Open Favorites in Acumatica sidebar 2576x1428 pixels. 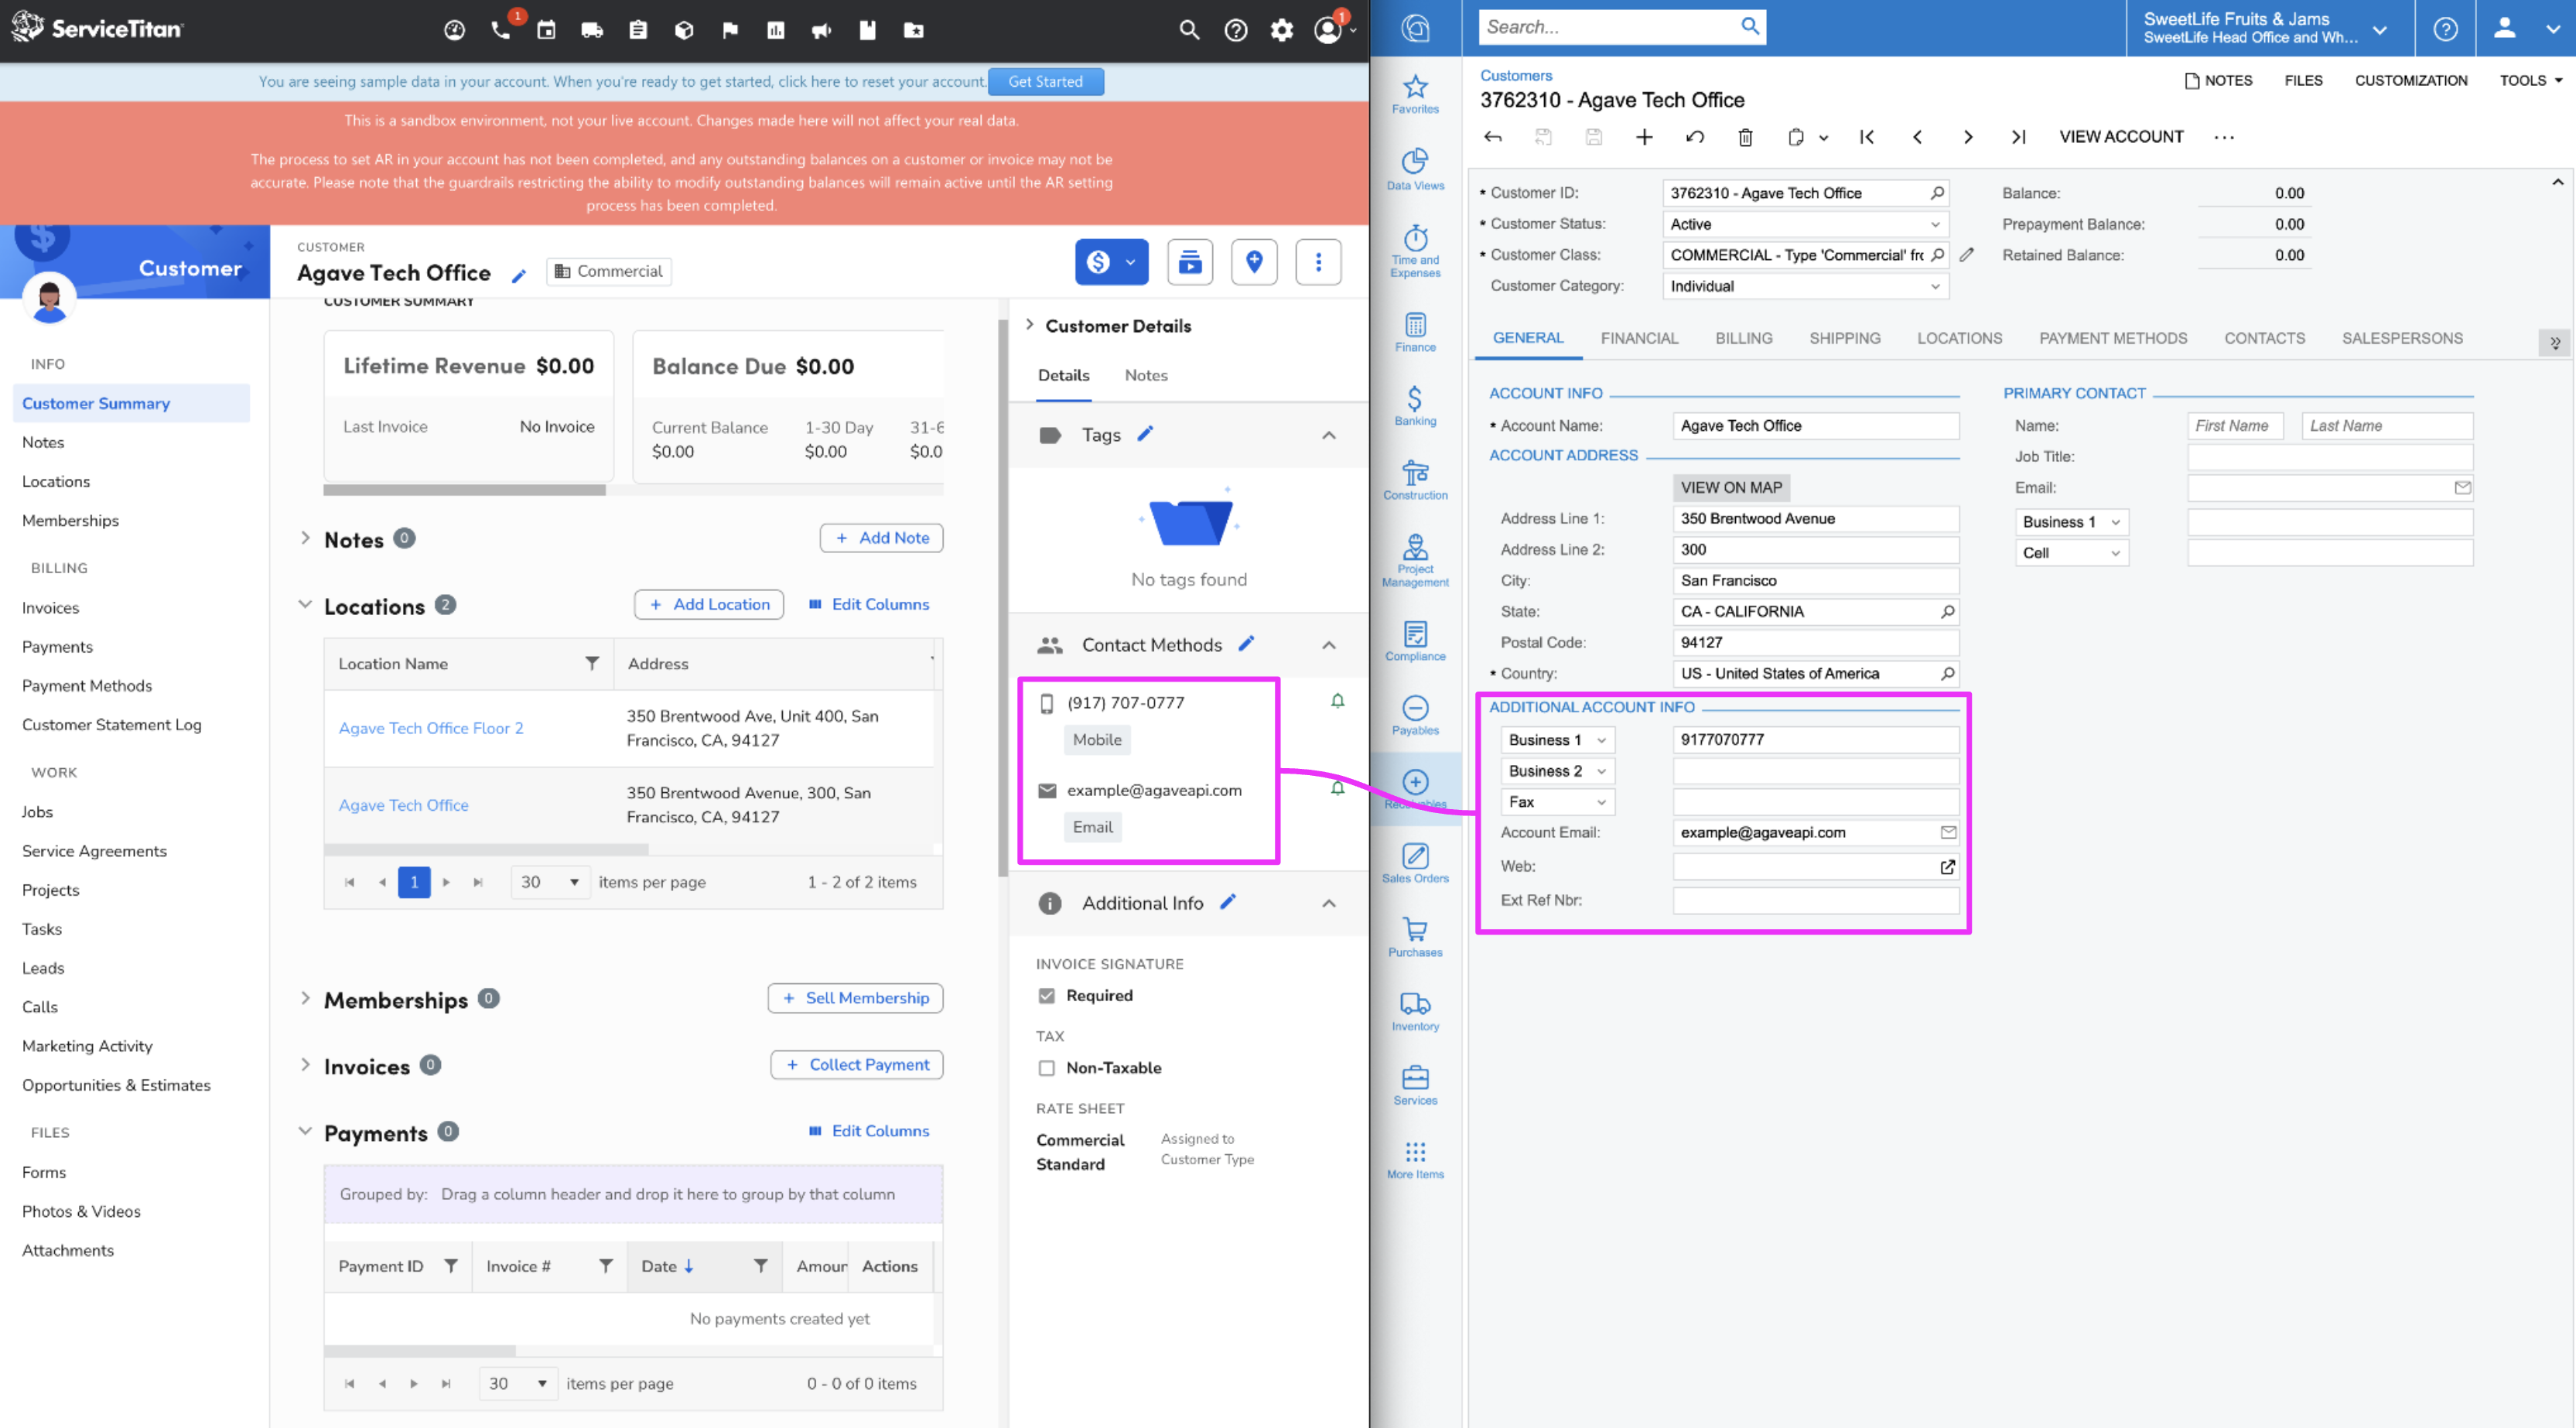(x=1415, y=94)
